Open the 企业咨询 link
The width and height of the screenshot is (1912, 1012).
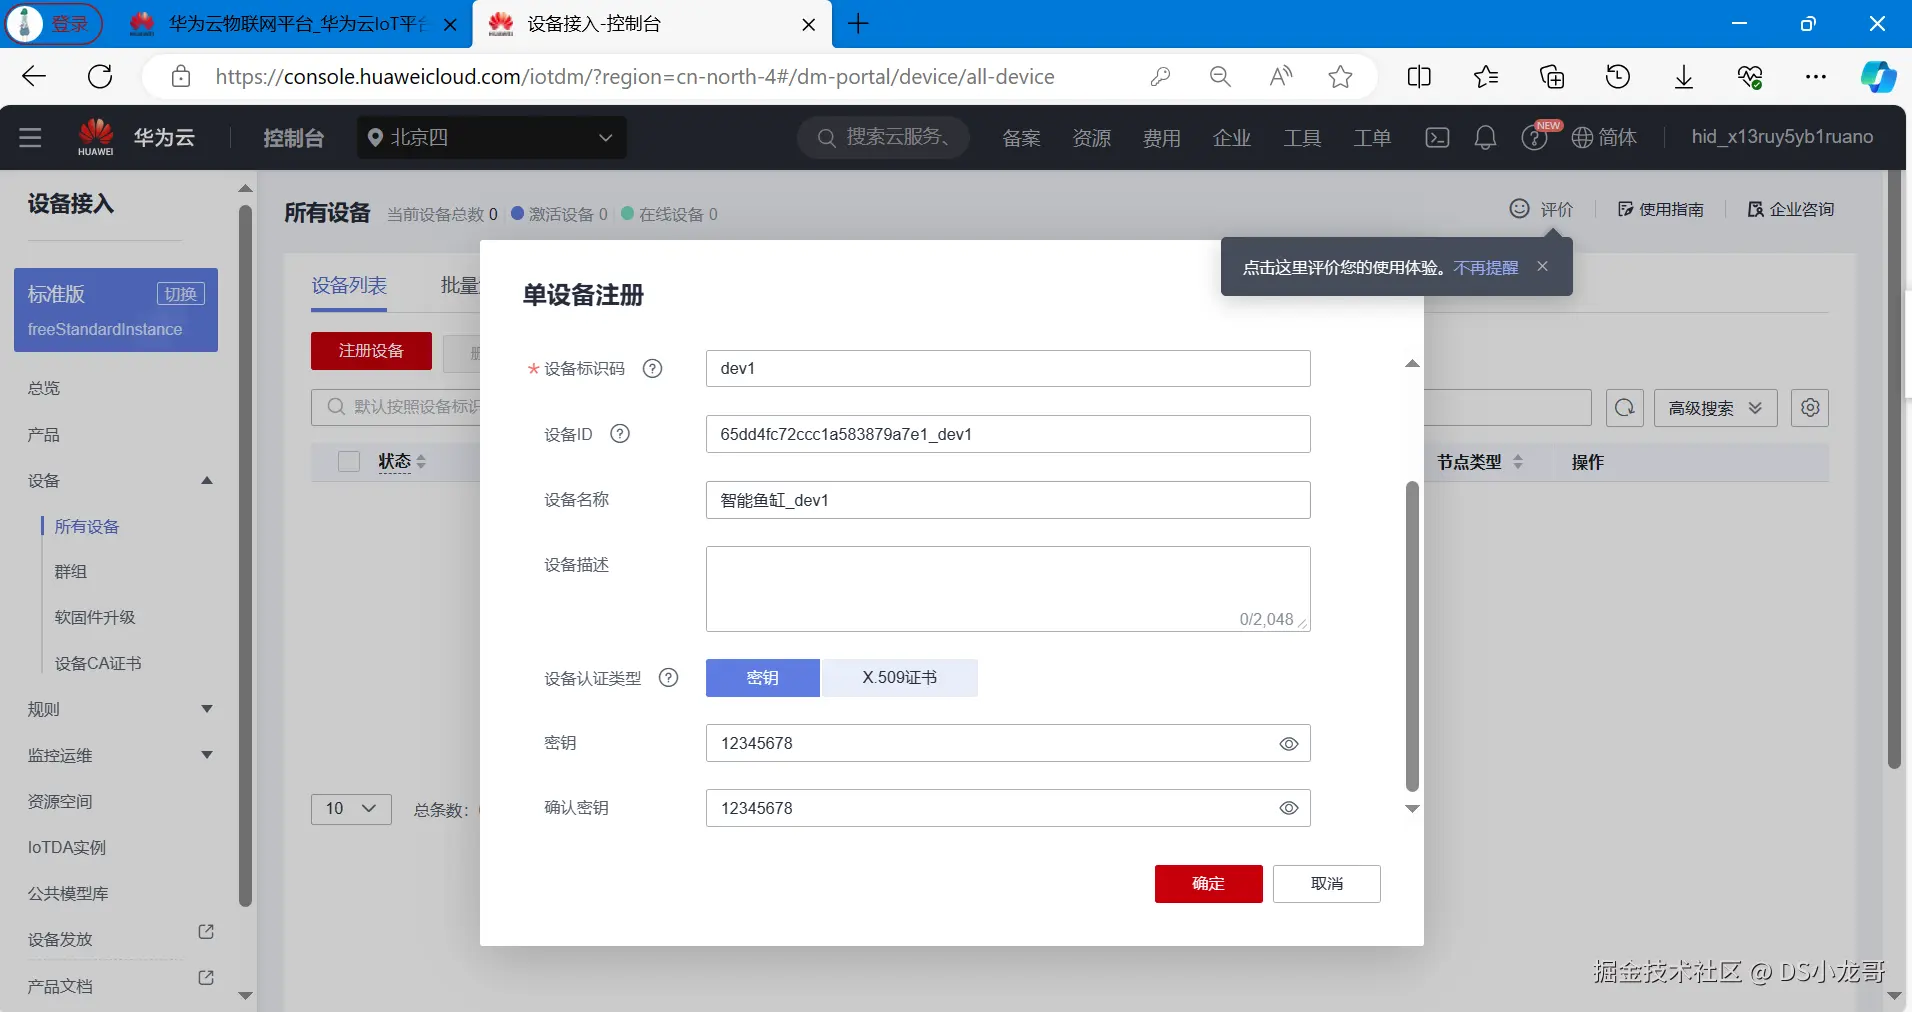(1791, 209)
